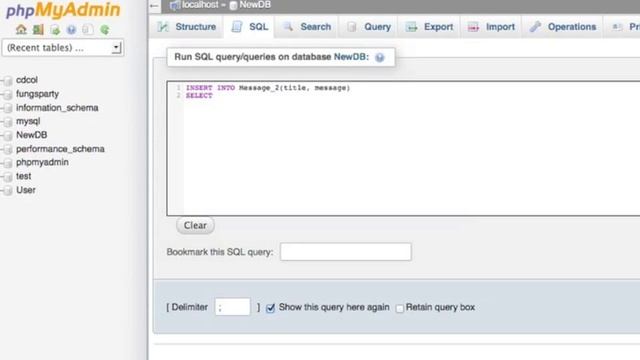Switch to the Search tab
This screenshot has width=640, height=360.
(x=307, y=27)
